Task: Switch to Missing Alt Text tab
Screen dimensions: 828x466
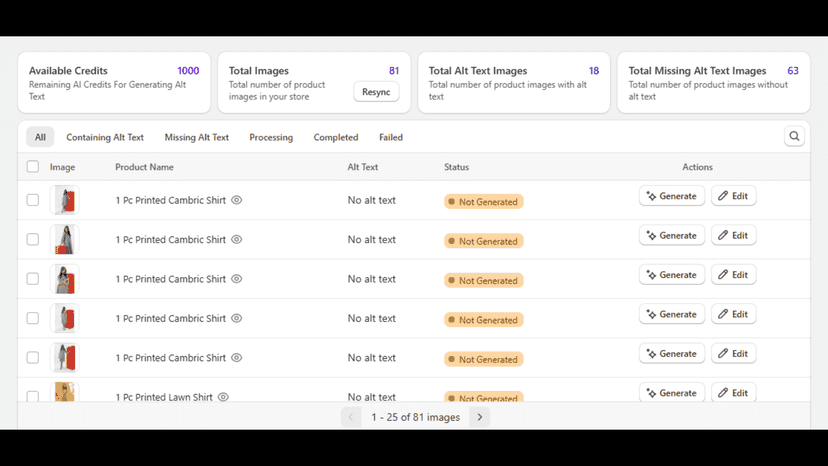Action: tap(196, 137)
